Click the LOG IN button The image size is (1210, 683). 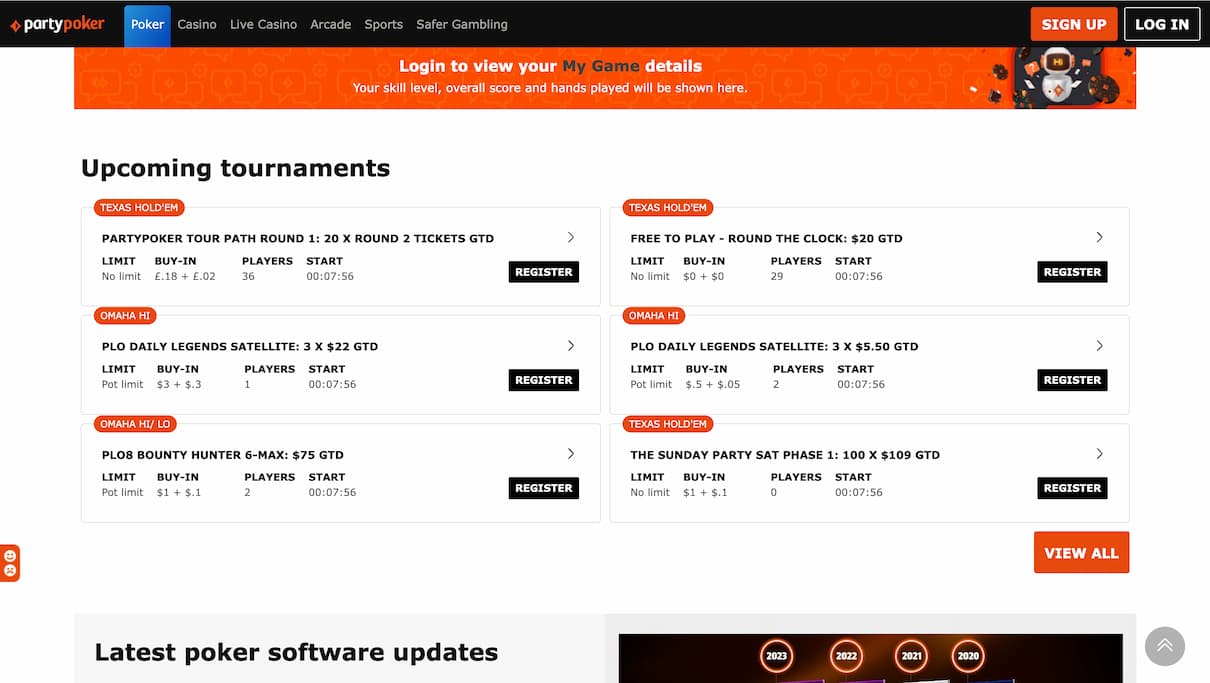point(1162,24)
